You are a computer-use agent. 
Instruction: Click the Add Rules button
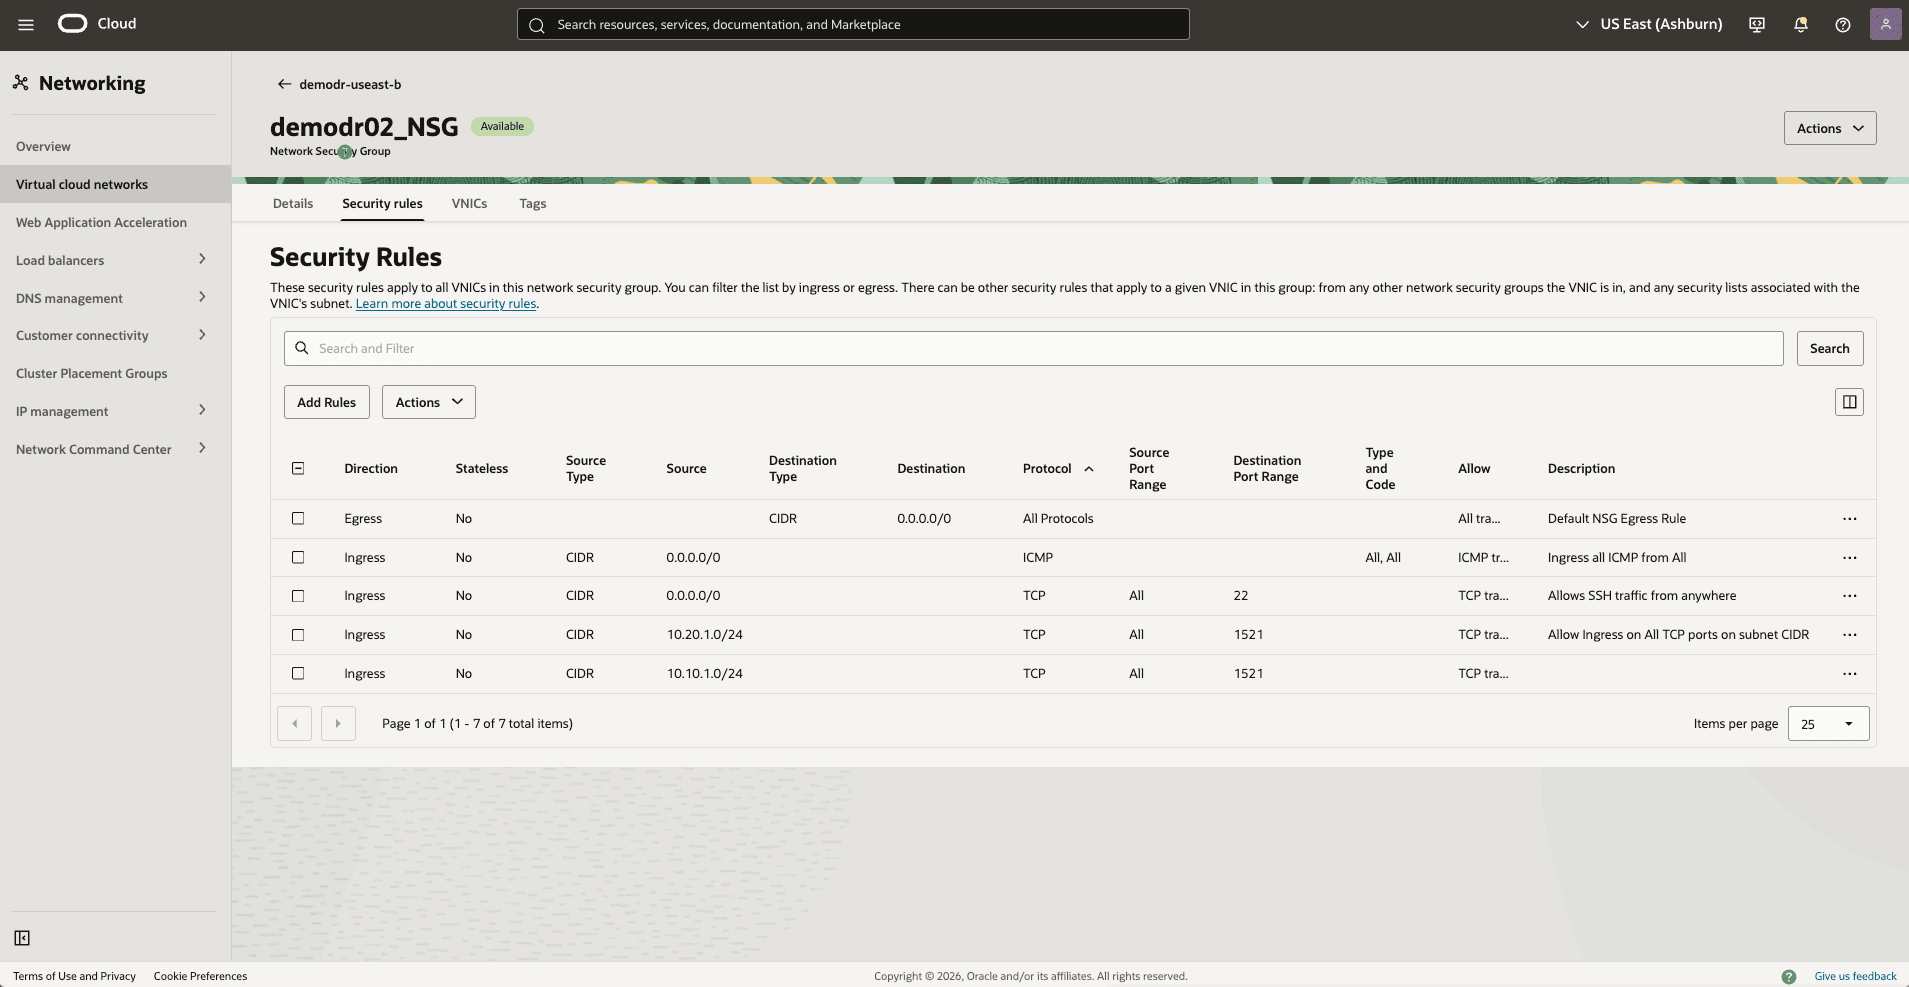click(x=326, y=401)
